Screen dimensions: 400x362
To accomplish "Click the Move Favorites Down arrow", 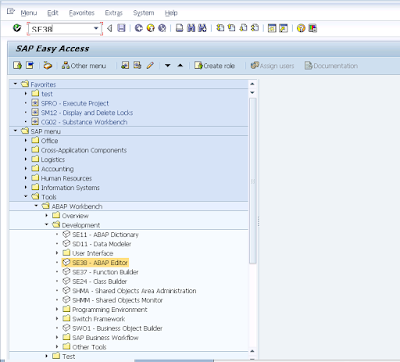I will tap(168, 65).
